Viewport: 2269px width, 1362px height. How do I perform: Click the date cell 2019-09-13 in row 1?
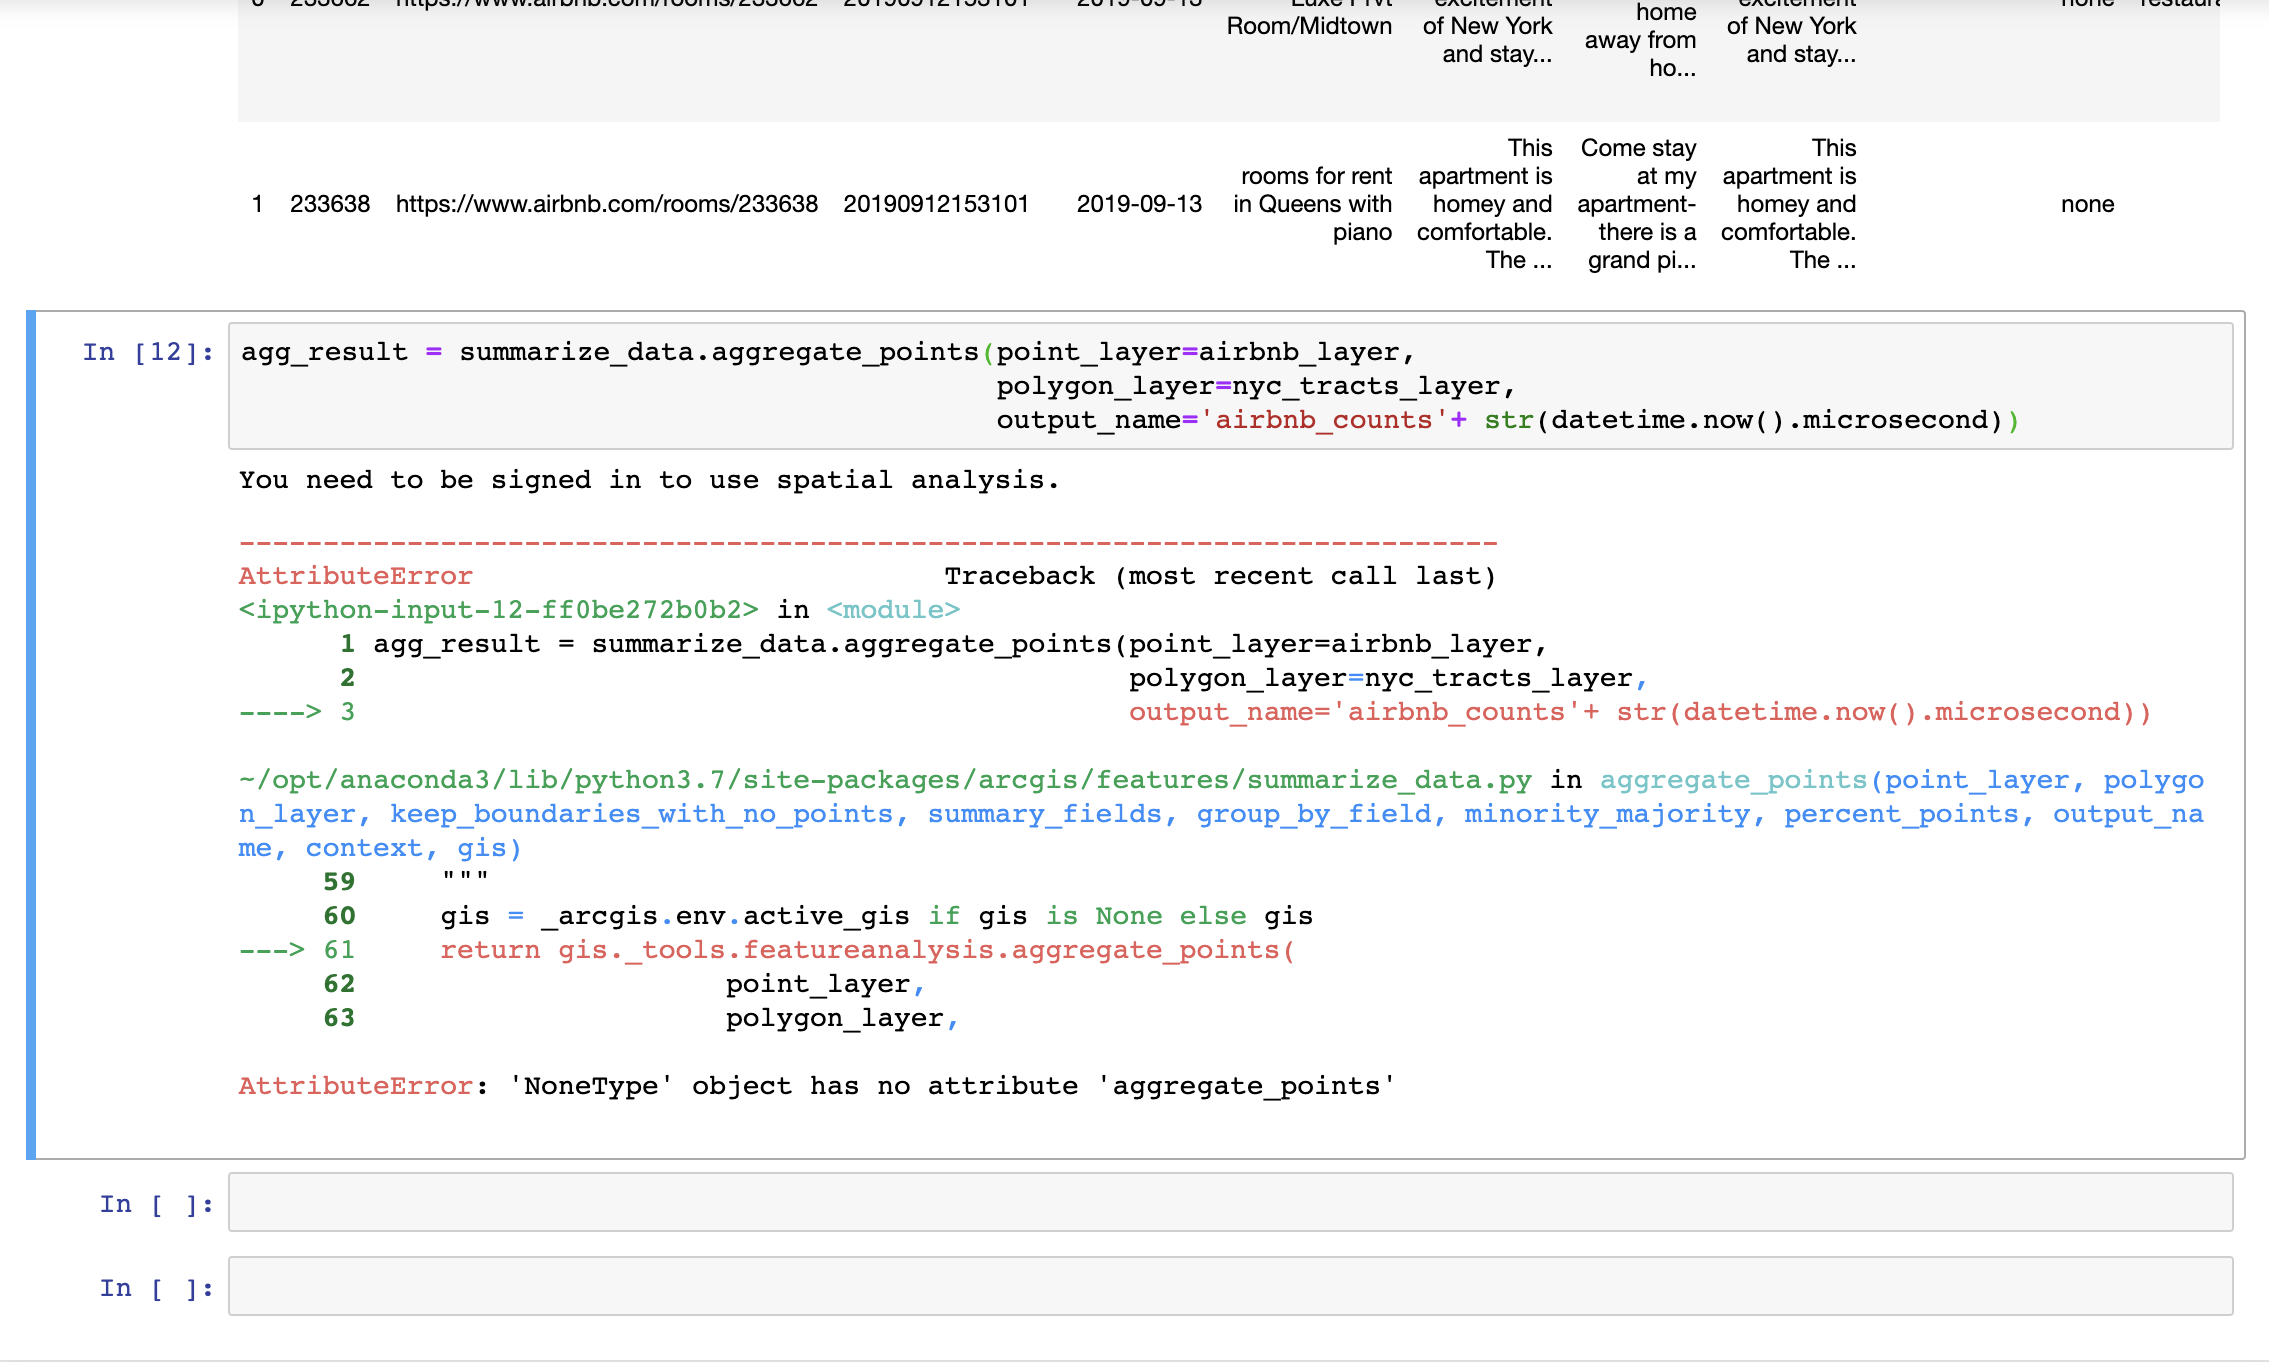pos(1139,204)
